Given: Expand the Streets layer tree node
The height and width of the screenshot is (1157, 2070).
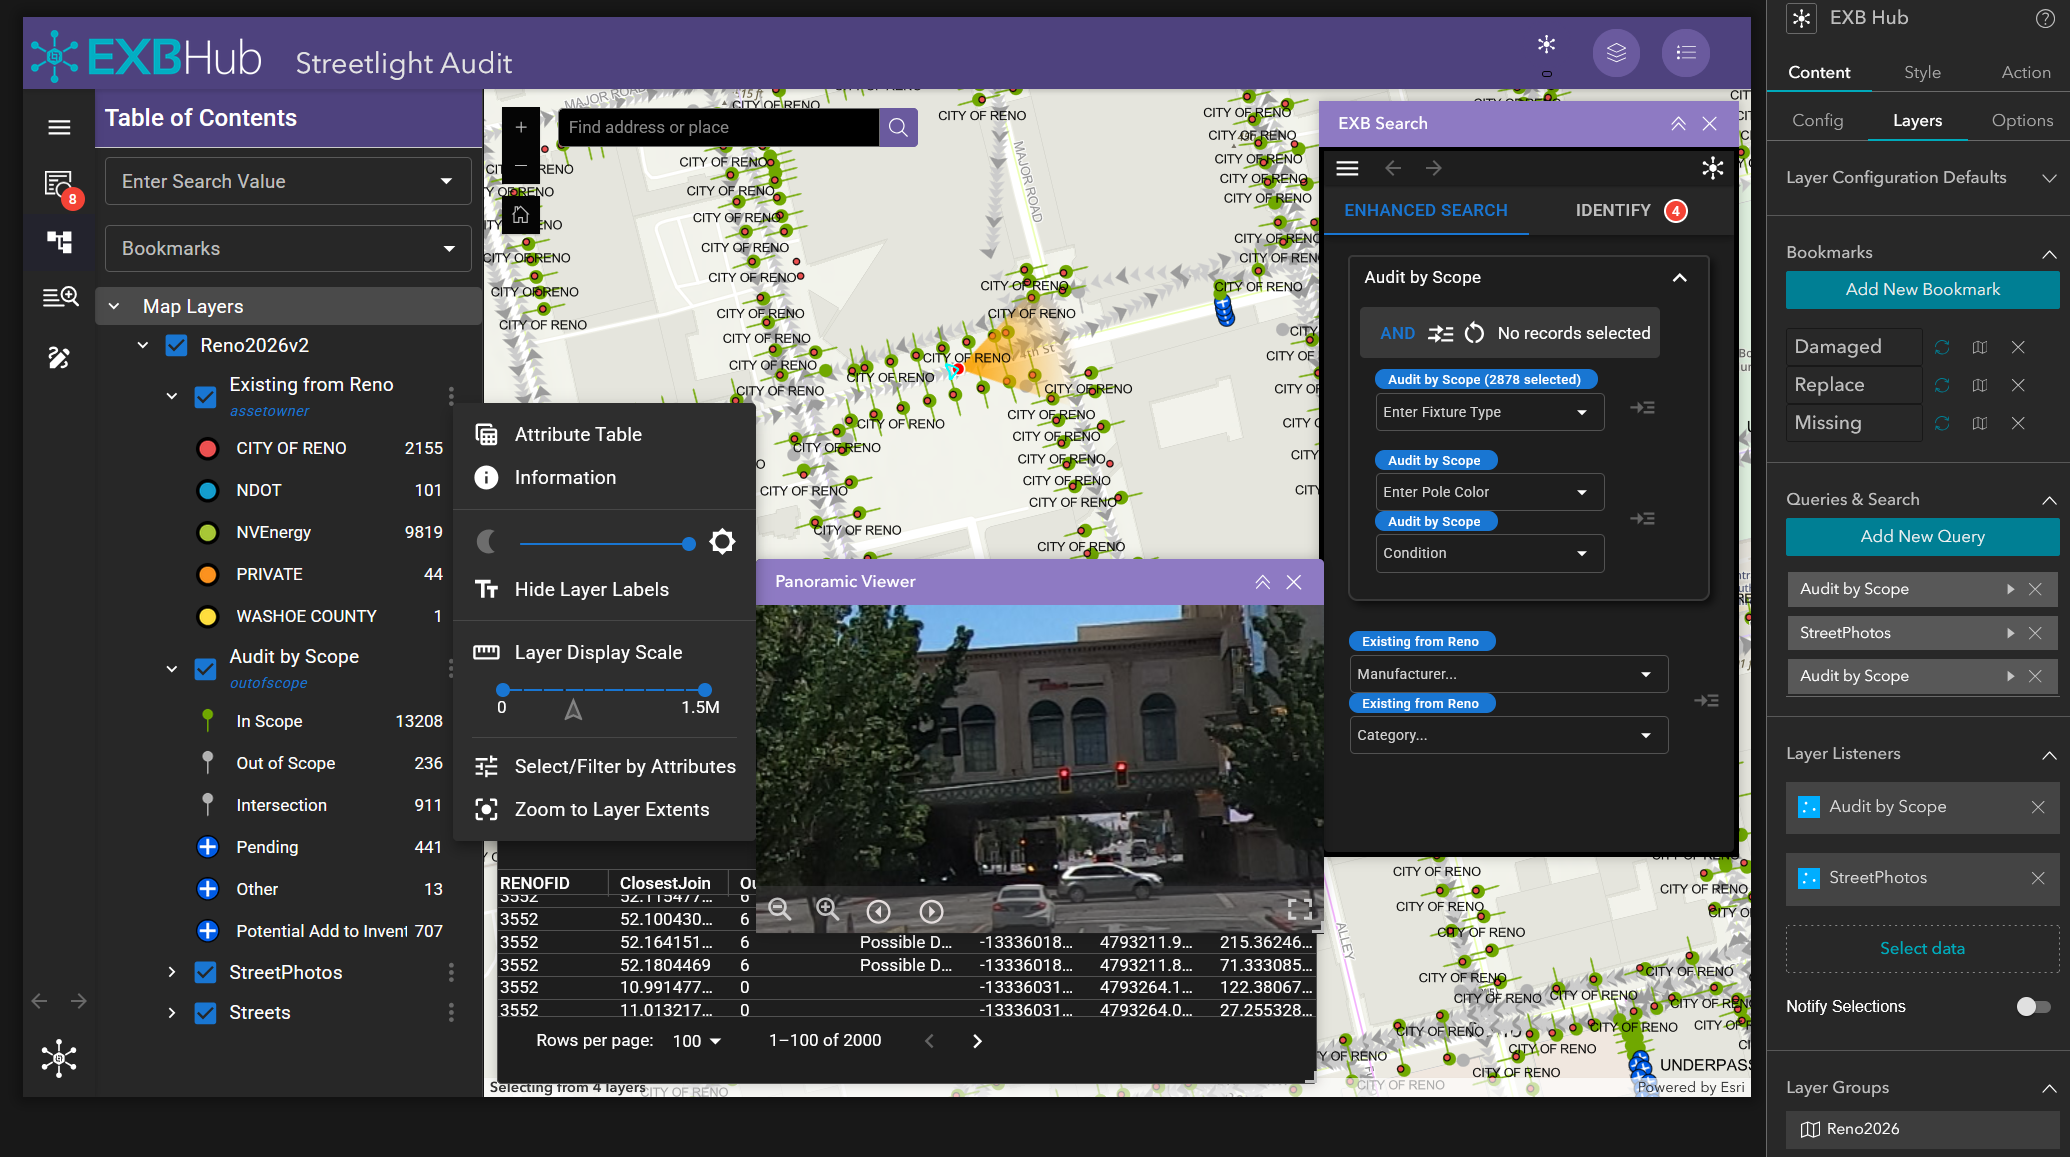Looking at the screenshot, I should [171, 1013].
